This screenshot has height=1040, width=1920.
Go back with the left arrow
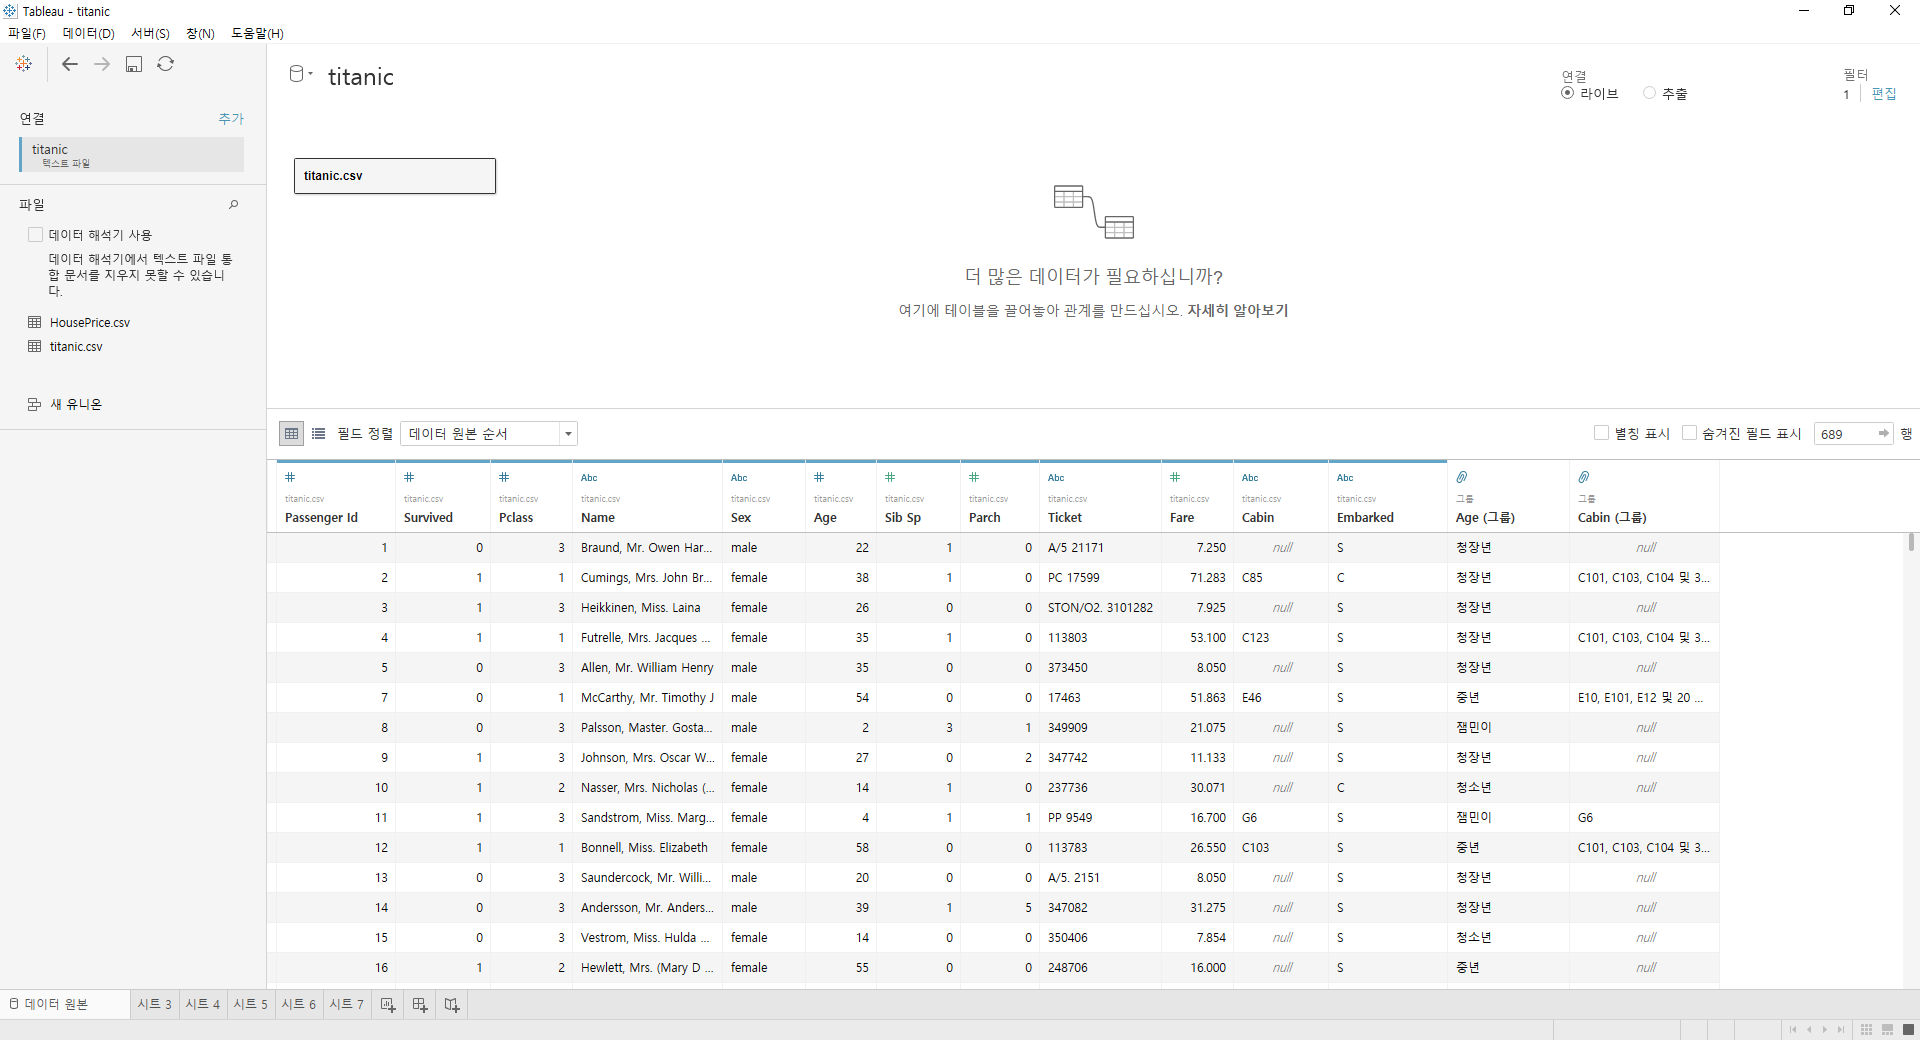70,64
